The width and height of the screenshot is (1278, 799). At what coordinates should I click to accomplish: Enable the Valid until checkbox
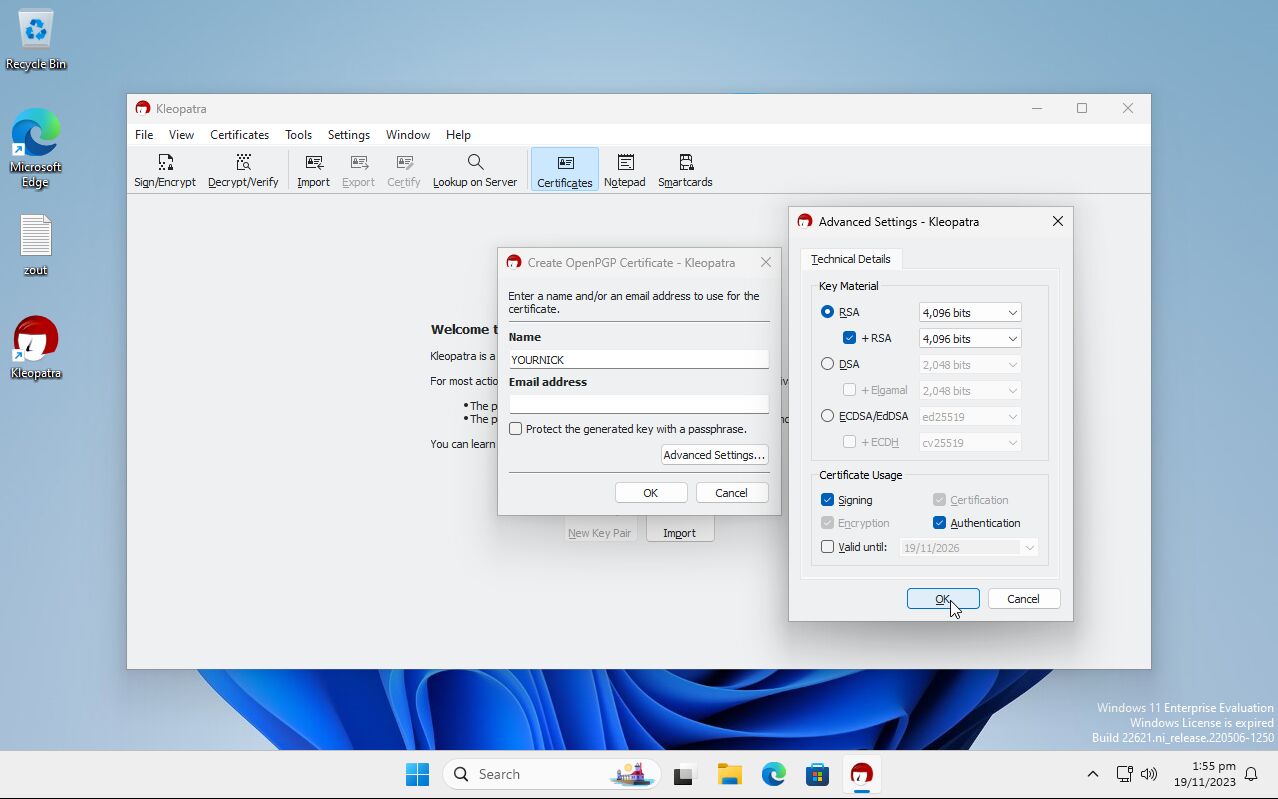[x=828, y=547]
